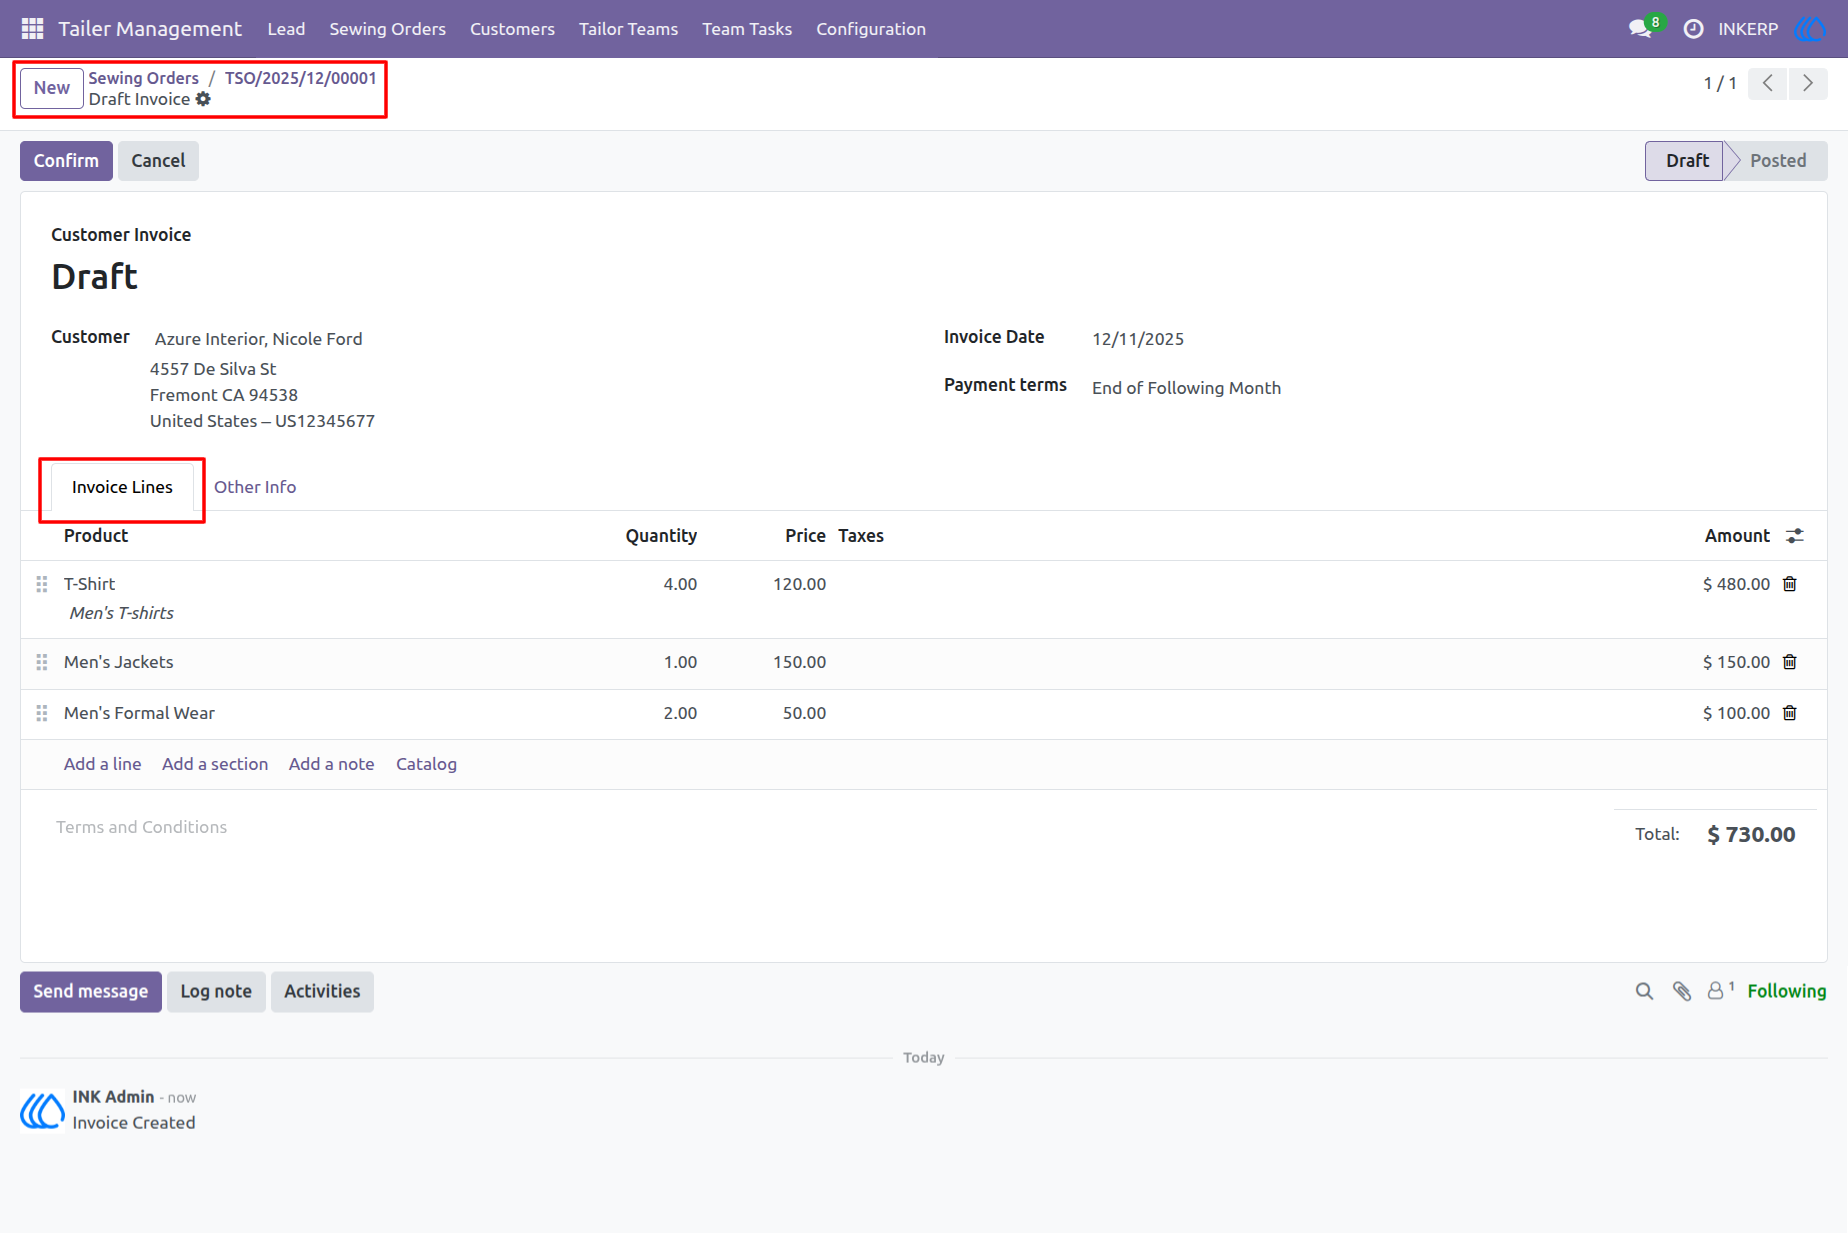Open the TSO/2025/12/00001 breadcrumb
Image resolution: width=1848 pixels, height=1235 pixels.
[301, 78]
